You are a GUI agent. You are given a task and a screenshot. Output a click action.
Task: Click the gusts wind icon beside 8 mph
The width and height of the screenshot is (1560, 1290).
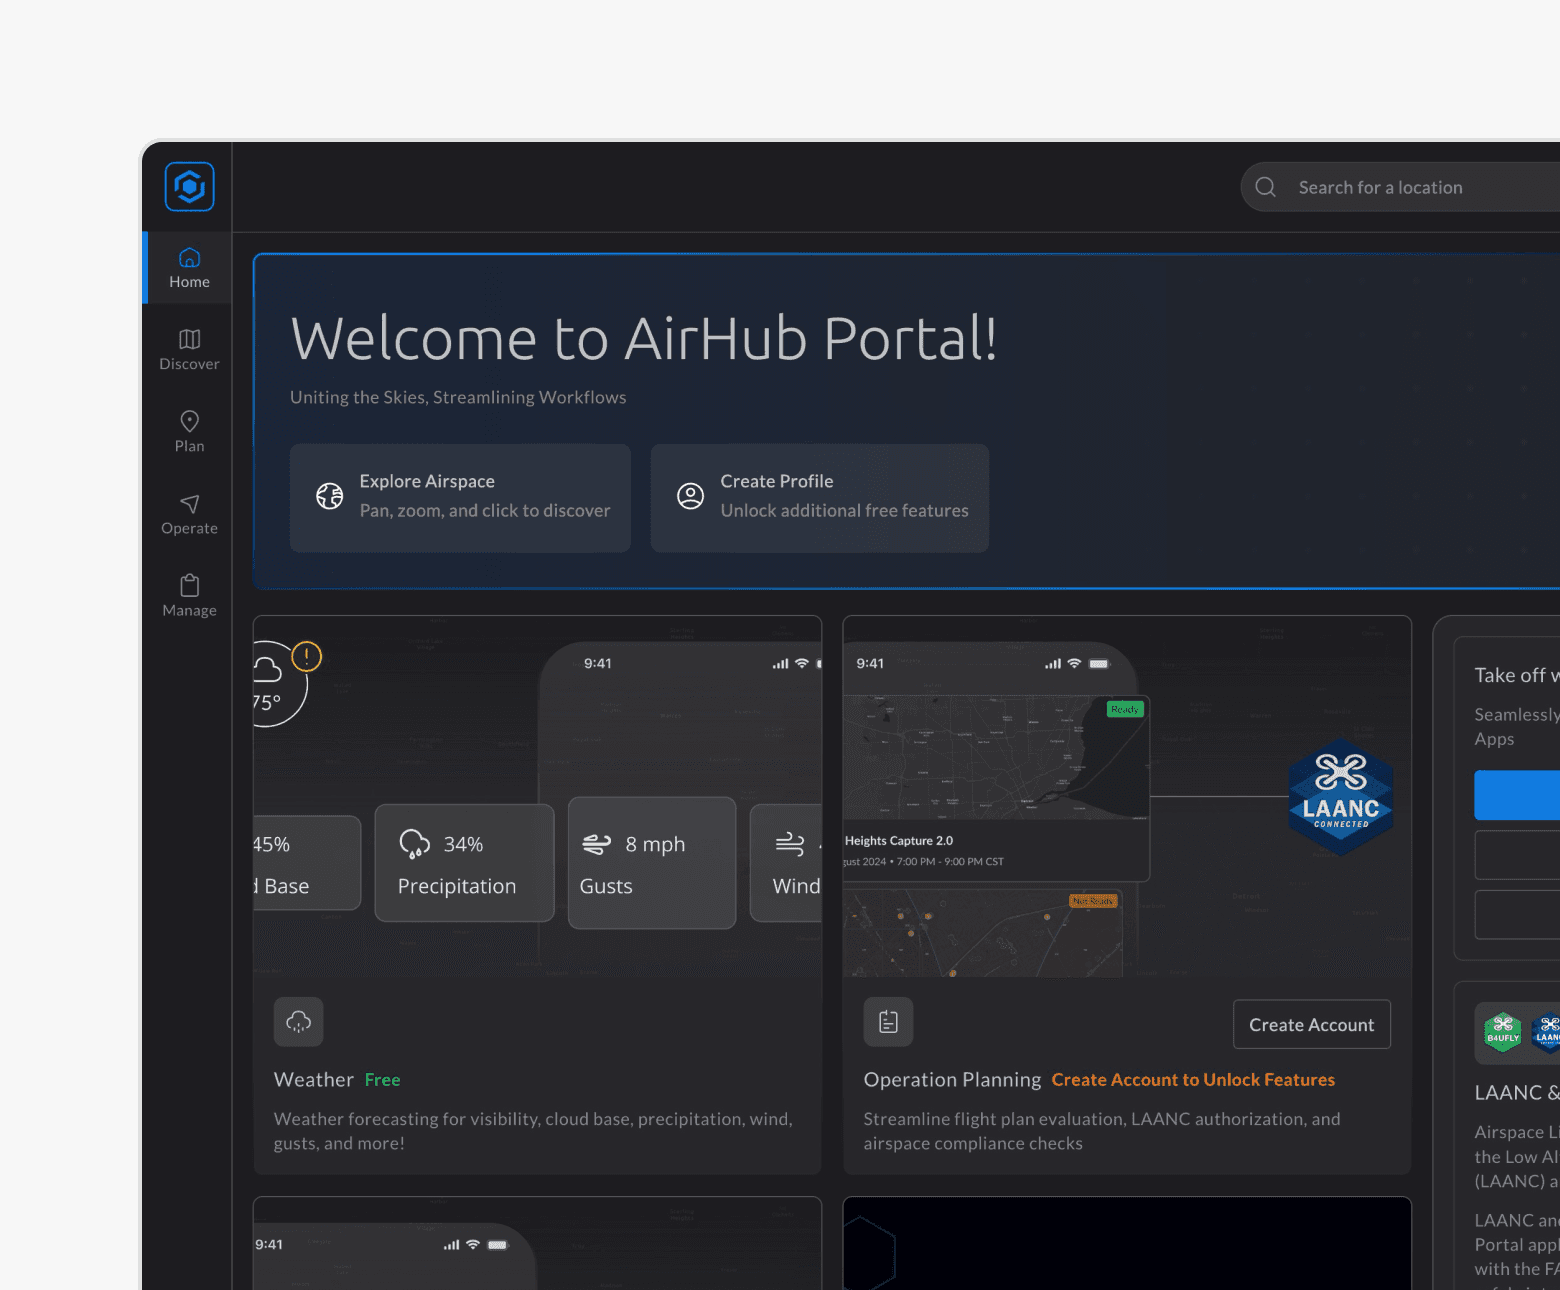pos(597,844)
